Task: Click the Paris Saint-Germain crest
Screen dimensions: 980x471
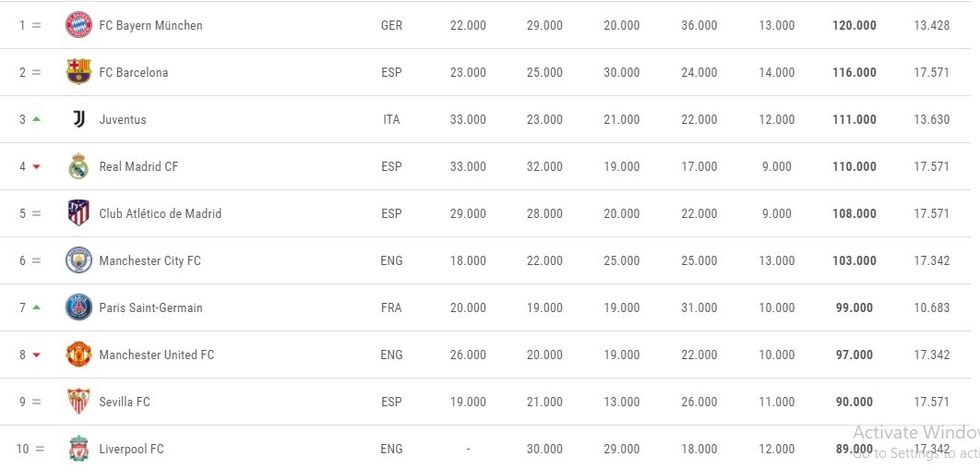Action: 78,307
